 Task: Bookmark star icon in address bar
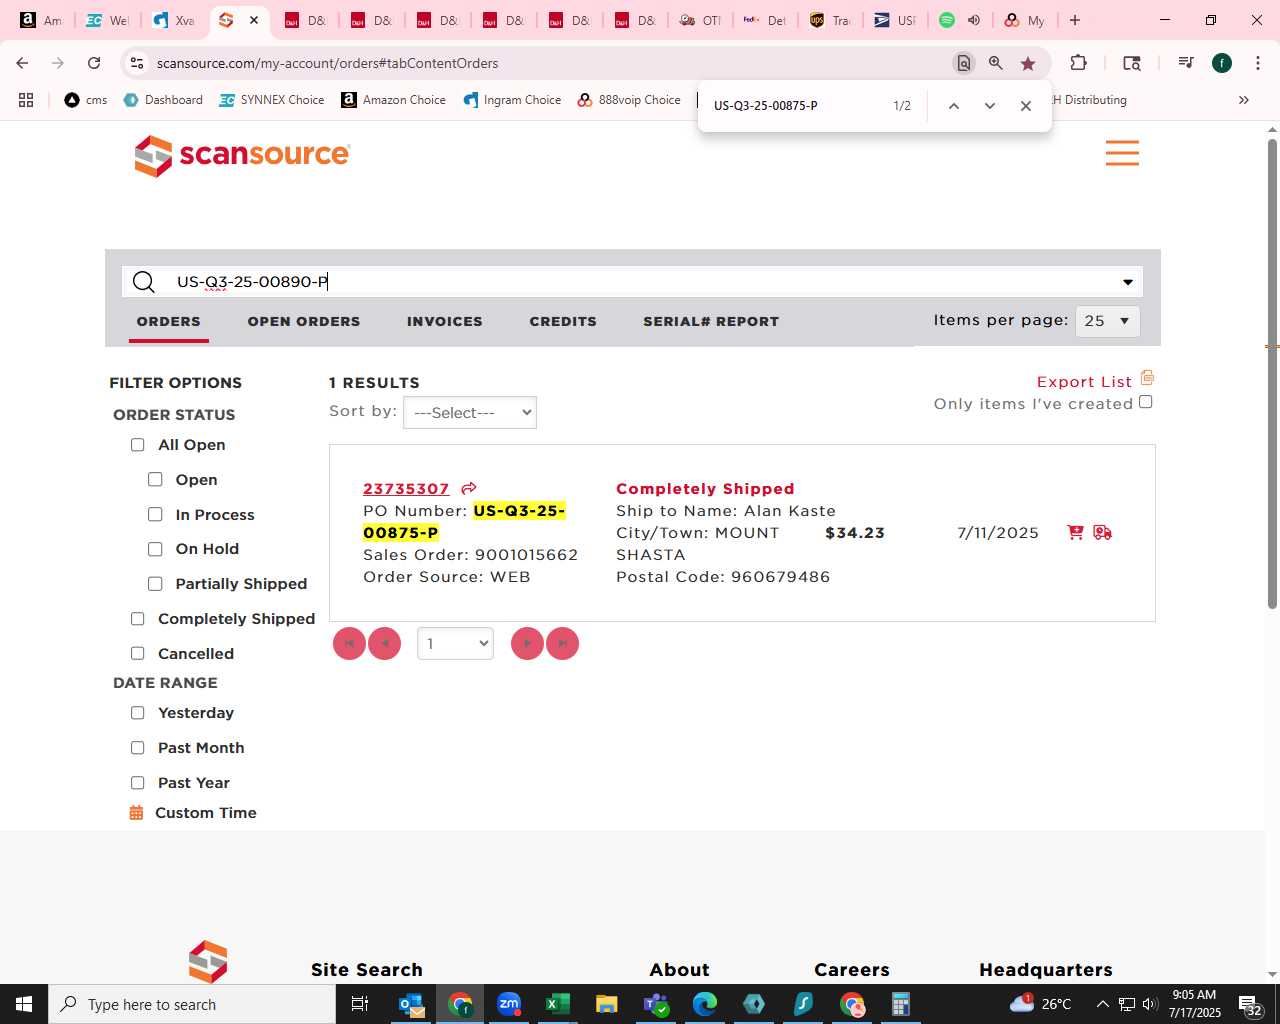(x=1028, y=63)
